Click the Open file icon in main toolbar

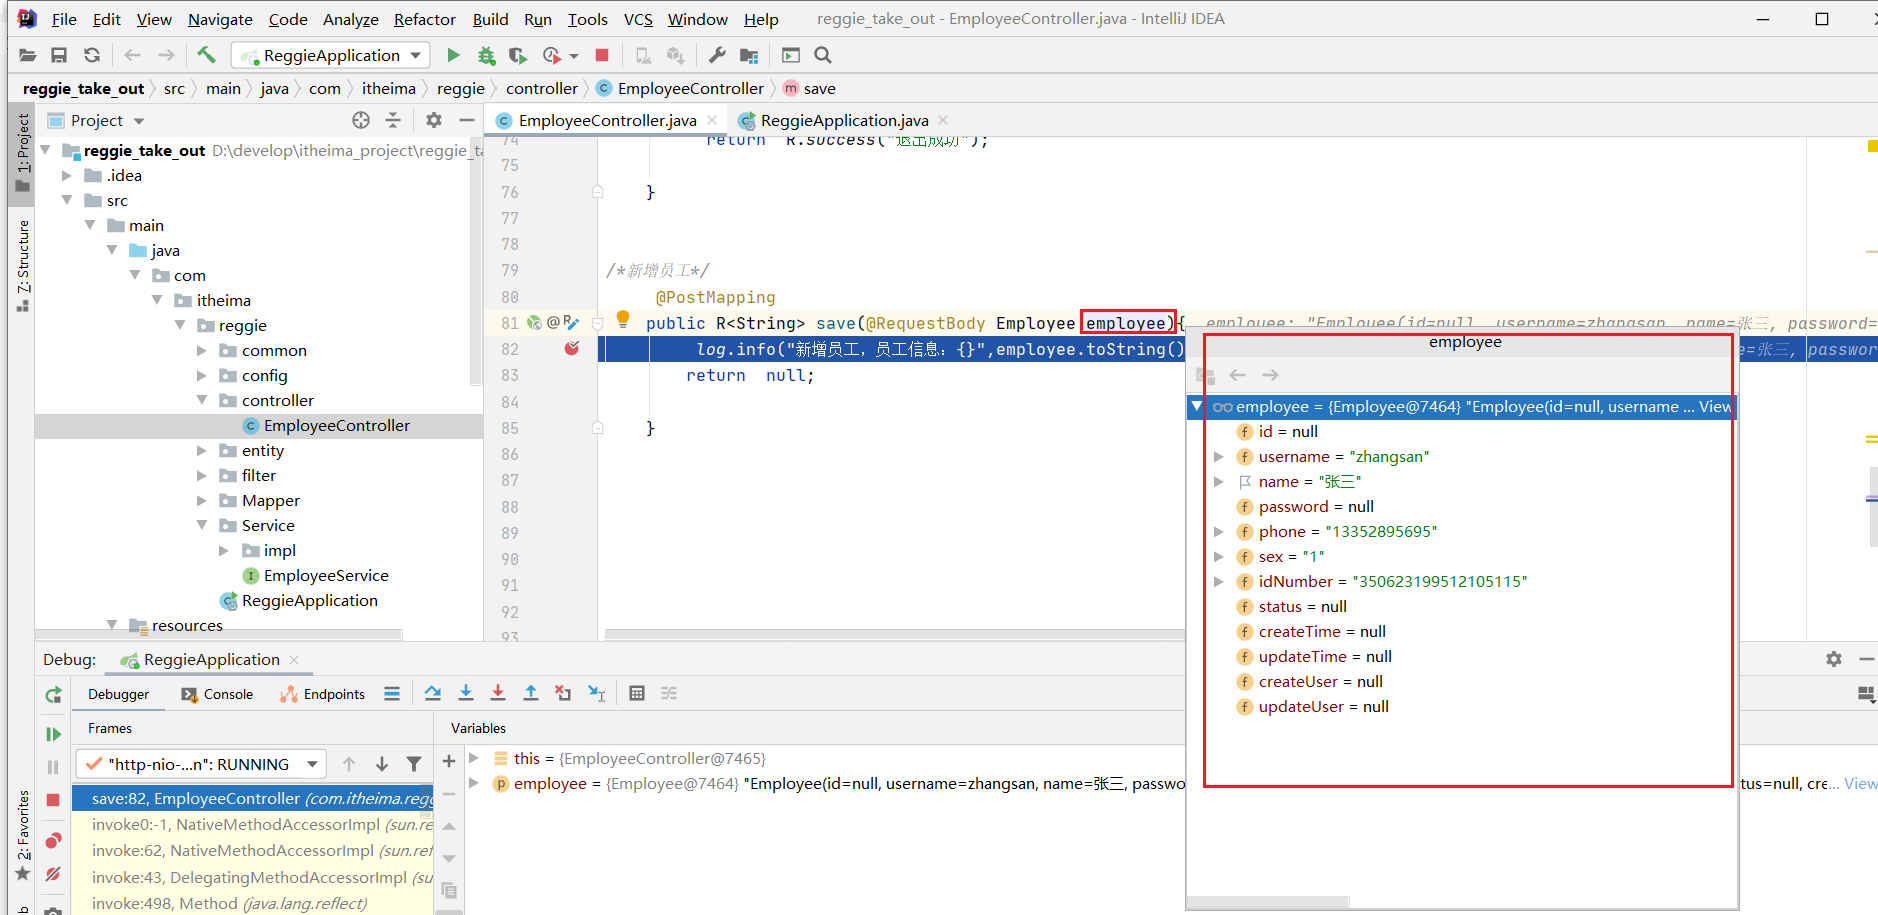tap(27, 55)
